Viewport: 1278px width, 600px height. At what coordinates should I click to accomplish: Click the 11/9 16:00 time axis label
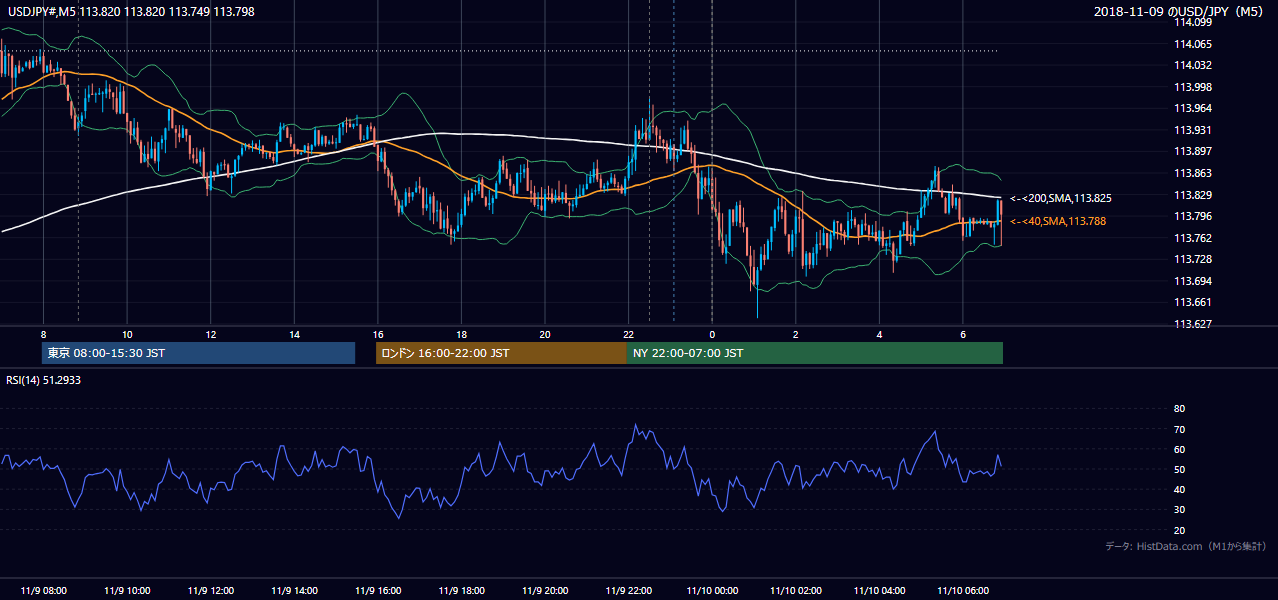click(x=377, y=591)
